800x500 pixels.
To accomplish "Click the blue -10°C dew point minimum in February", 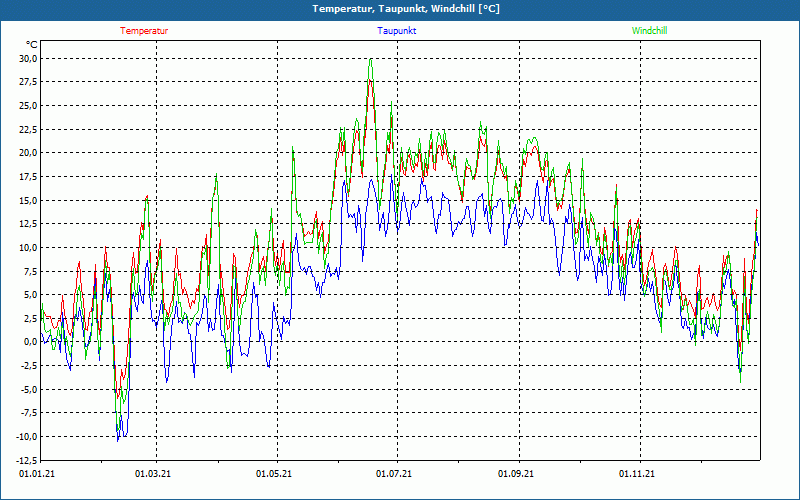I will pyautogui.click(x=118, y=439).
